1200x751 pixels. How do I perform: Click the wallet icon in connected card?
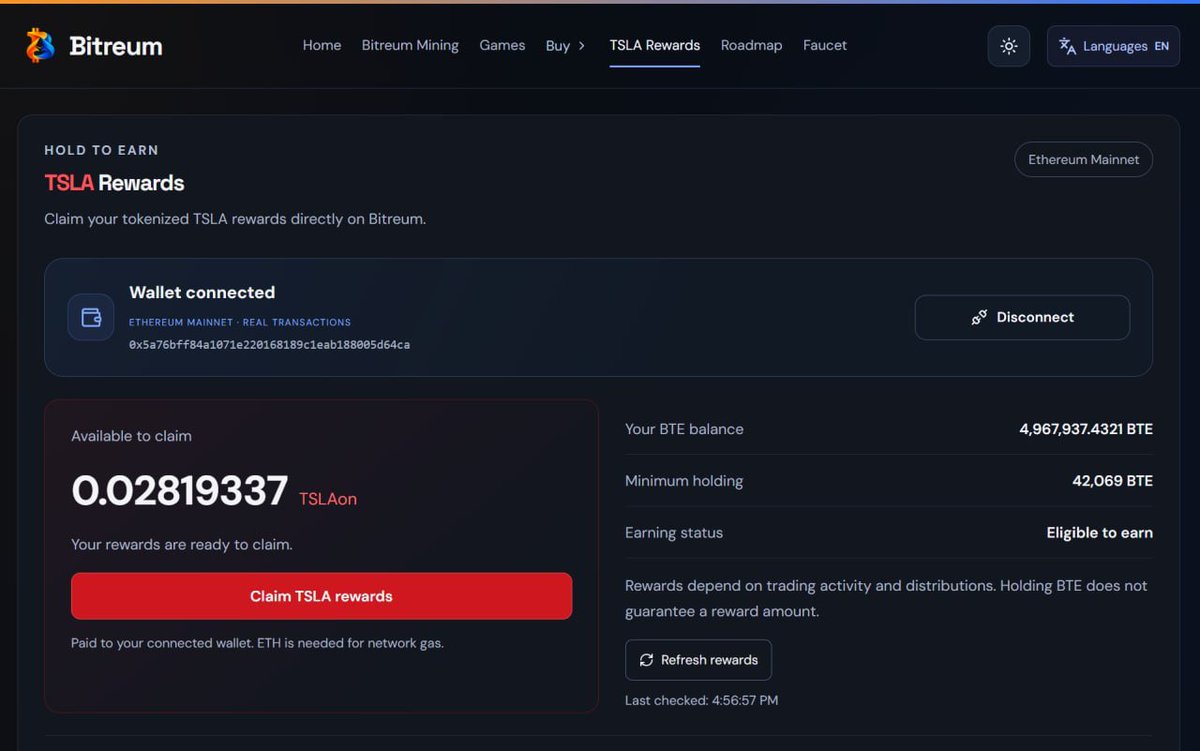pyautogui.click(x=91, y=318)
